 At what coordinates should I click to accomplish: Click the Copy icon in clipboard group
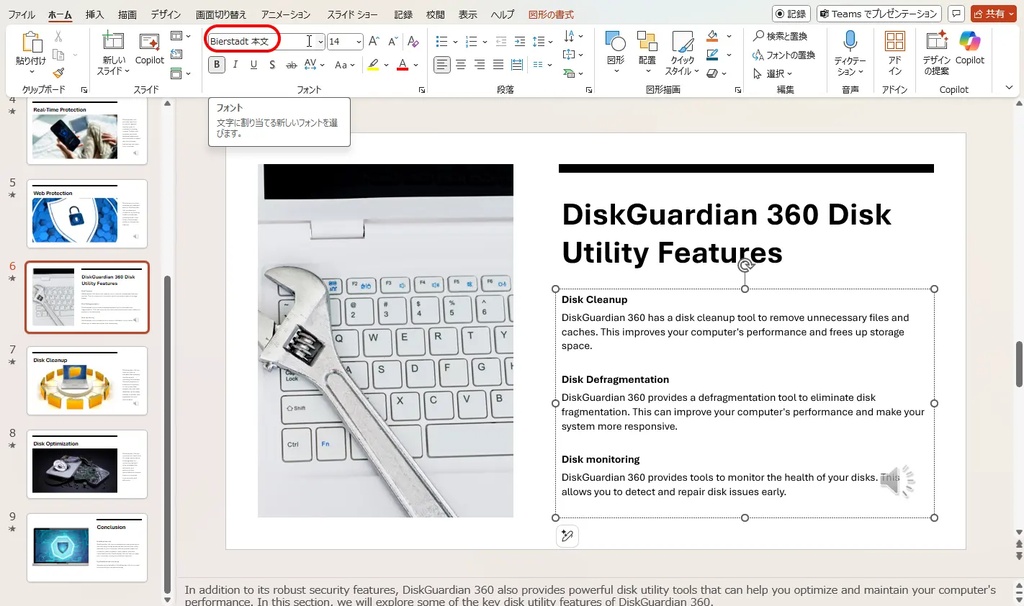pyautogui.click(x=58, y=55)
